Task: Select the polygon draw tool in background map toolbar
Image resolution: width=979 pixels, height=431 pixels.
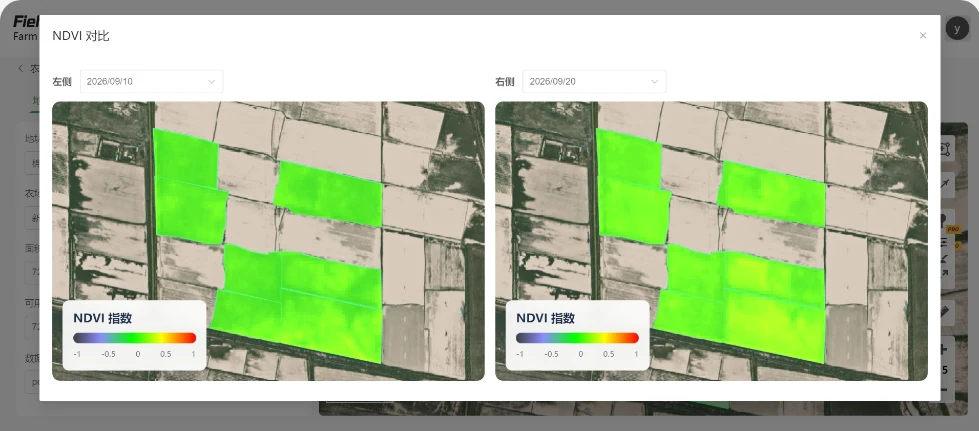Action: 945,149
